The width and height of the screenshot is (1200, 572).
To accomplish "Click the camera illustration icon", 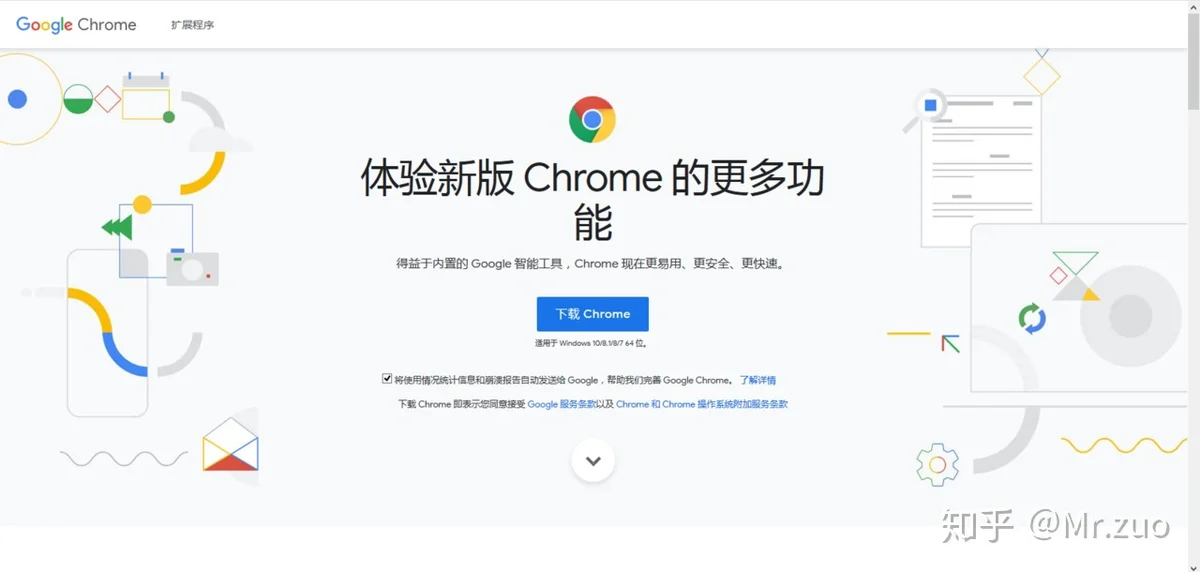I will click(192, 268).
